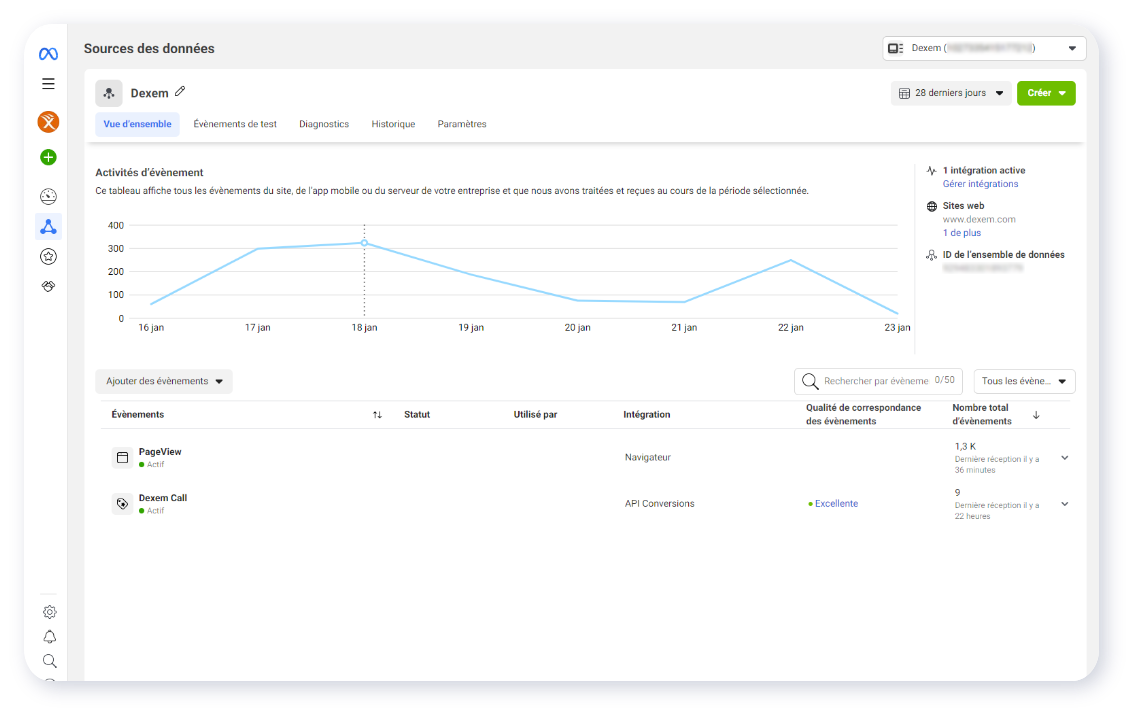Expand the PageView row chevron
This screenshot has height=718, width=1135.
pos(1065,457)
